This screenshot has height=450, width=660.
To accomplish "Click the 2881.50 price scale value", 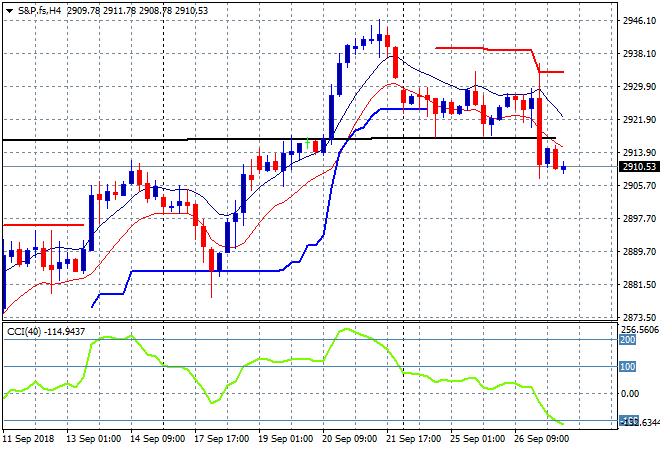I will pos(639,285).
